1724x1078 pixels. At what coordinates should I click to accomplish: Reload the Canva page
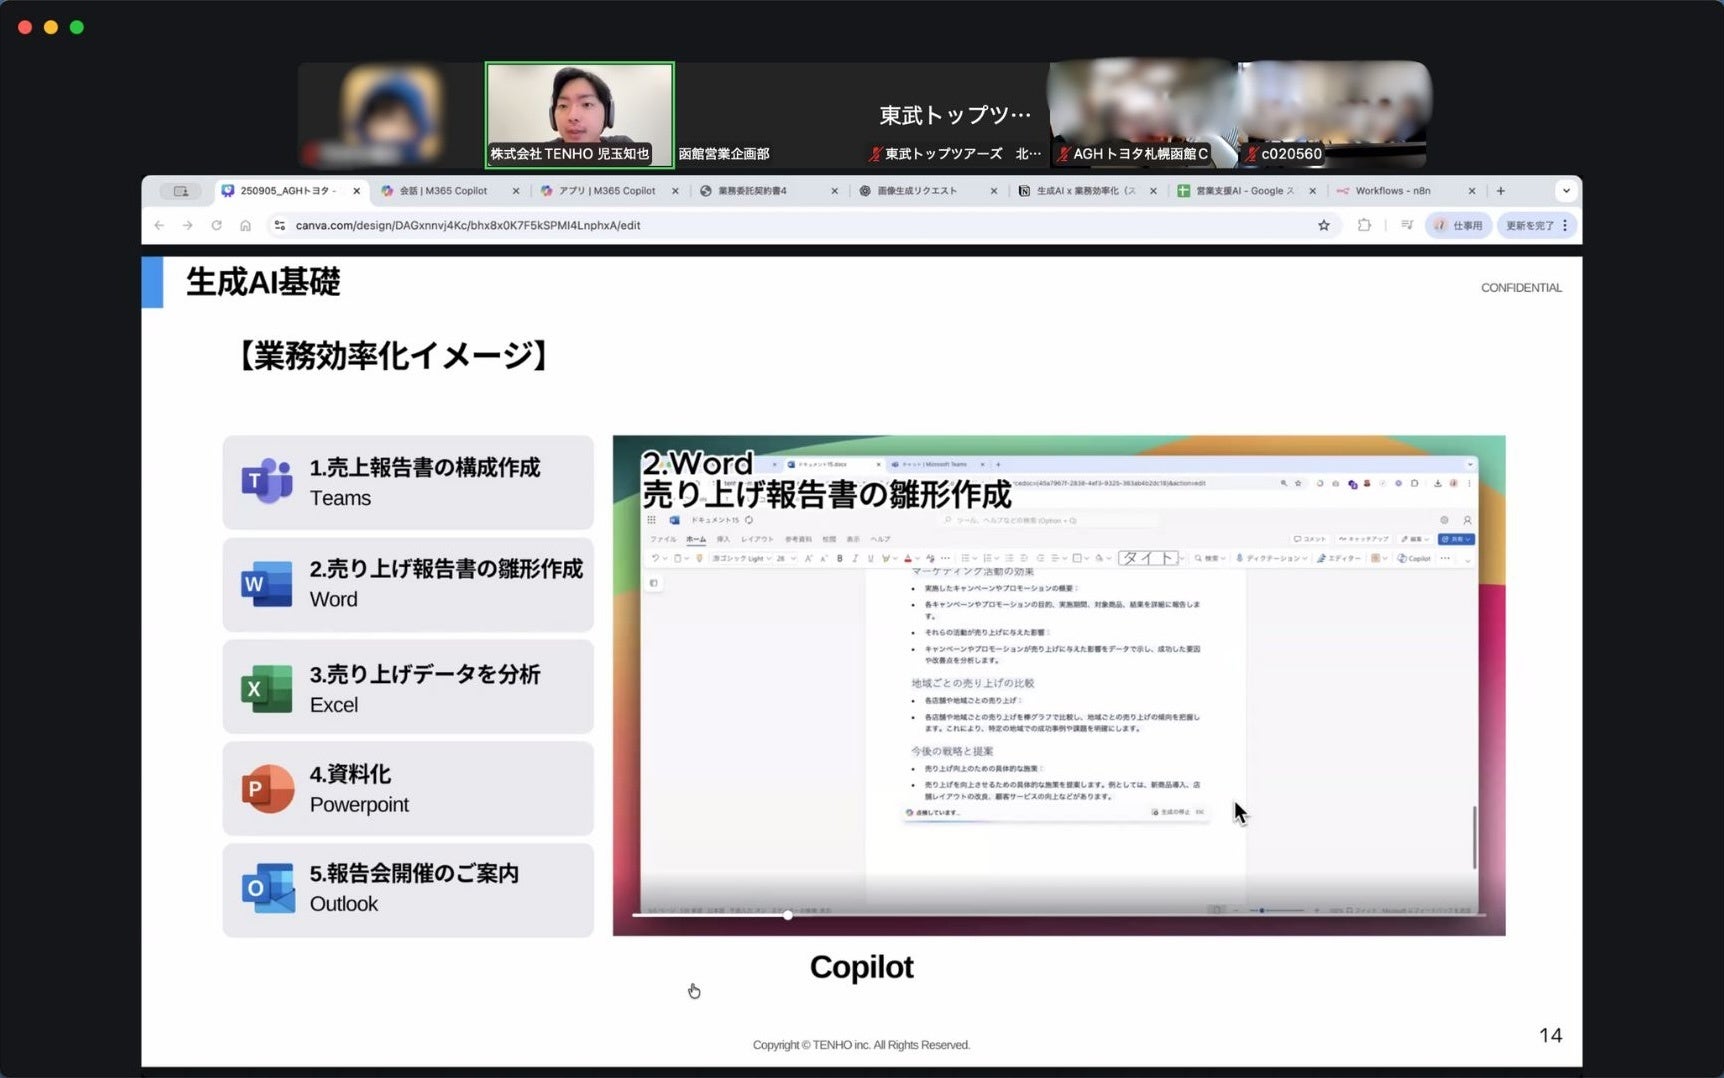pyautogui.click(x=216, y=225)
